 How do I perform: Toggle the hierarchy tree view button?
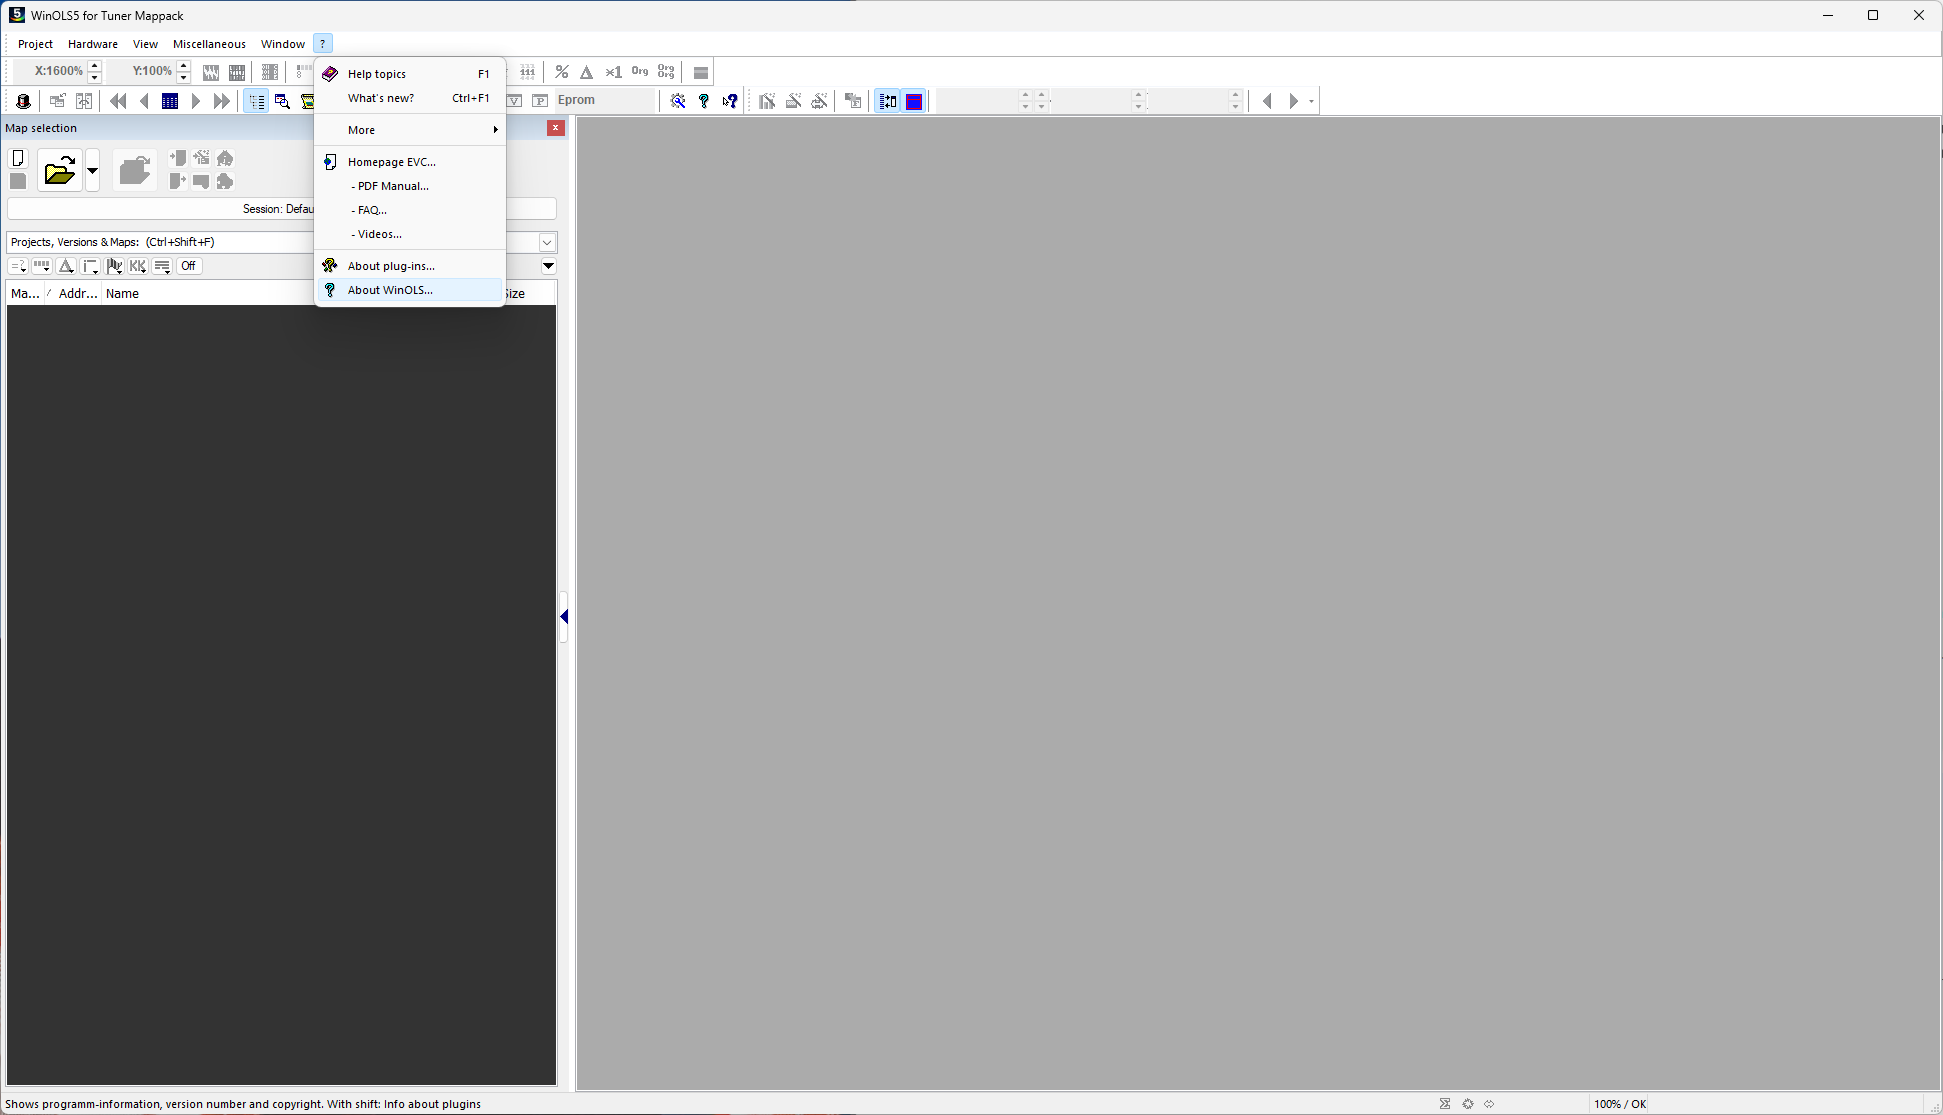point(257,101)
